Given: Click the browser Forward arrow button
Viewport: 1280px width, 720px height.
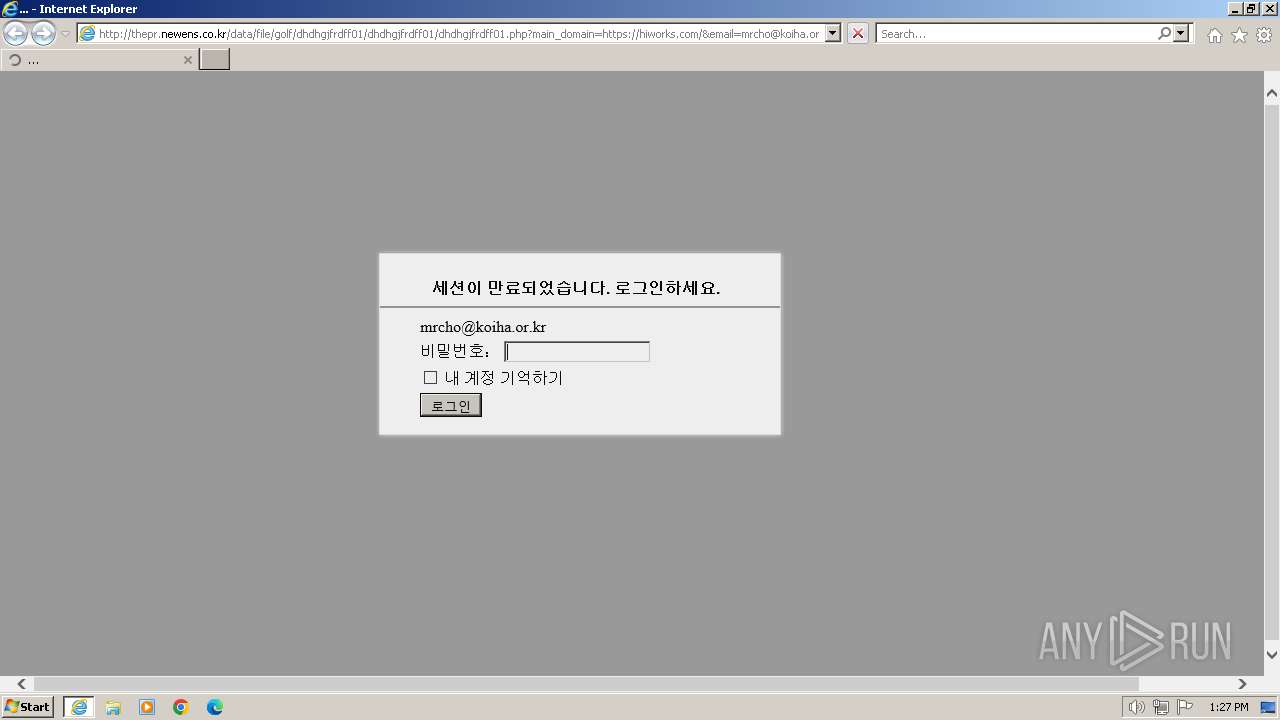Looking at the screenshot, I should tap(43, 34).
